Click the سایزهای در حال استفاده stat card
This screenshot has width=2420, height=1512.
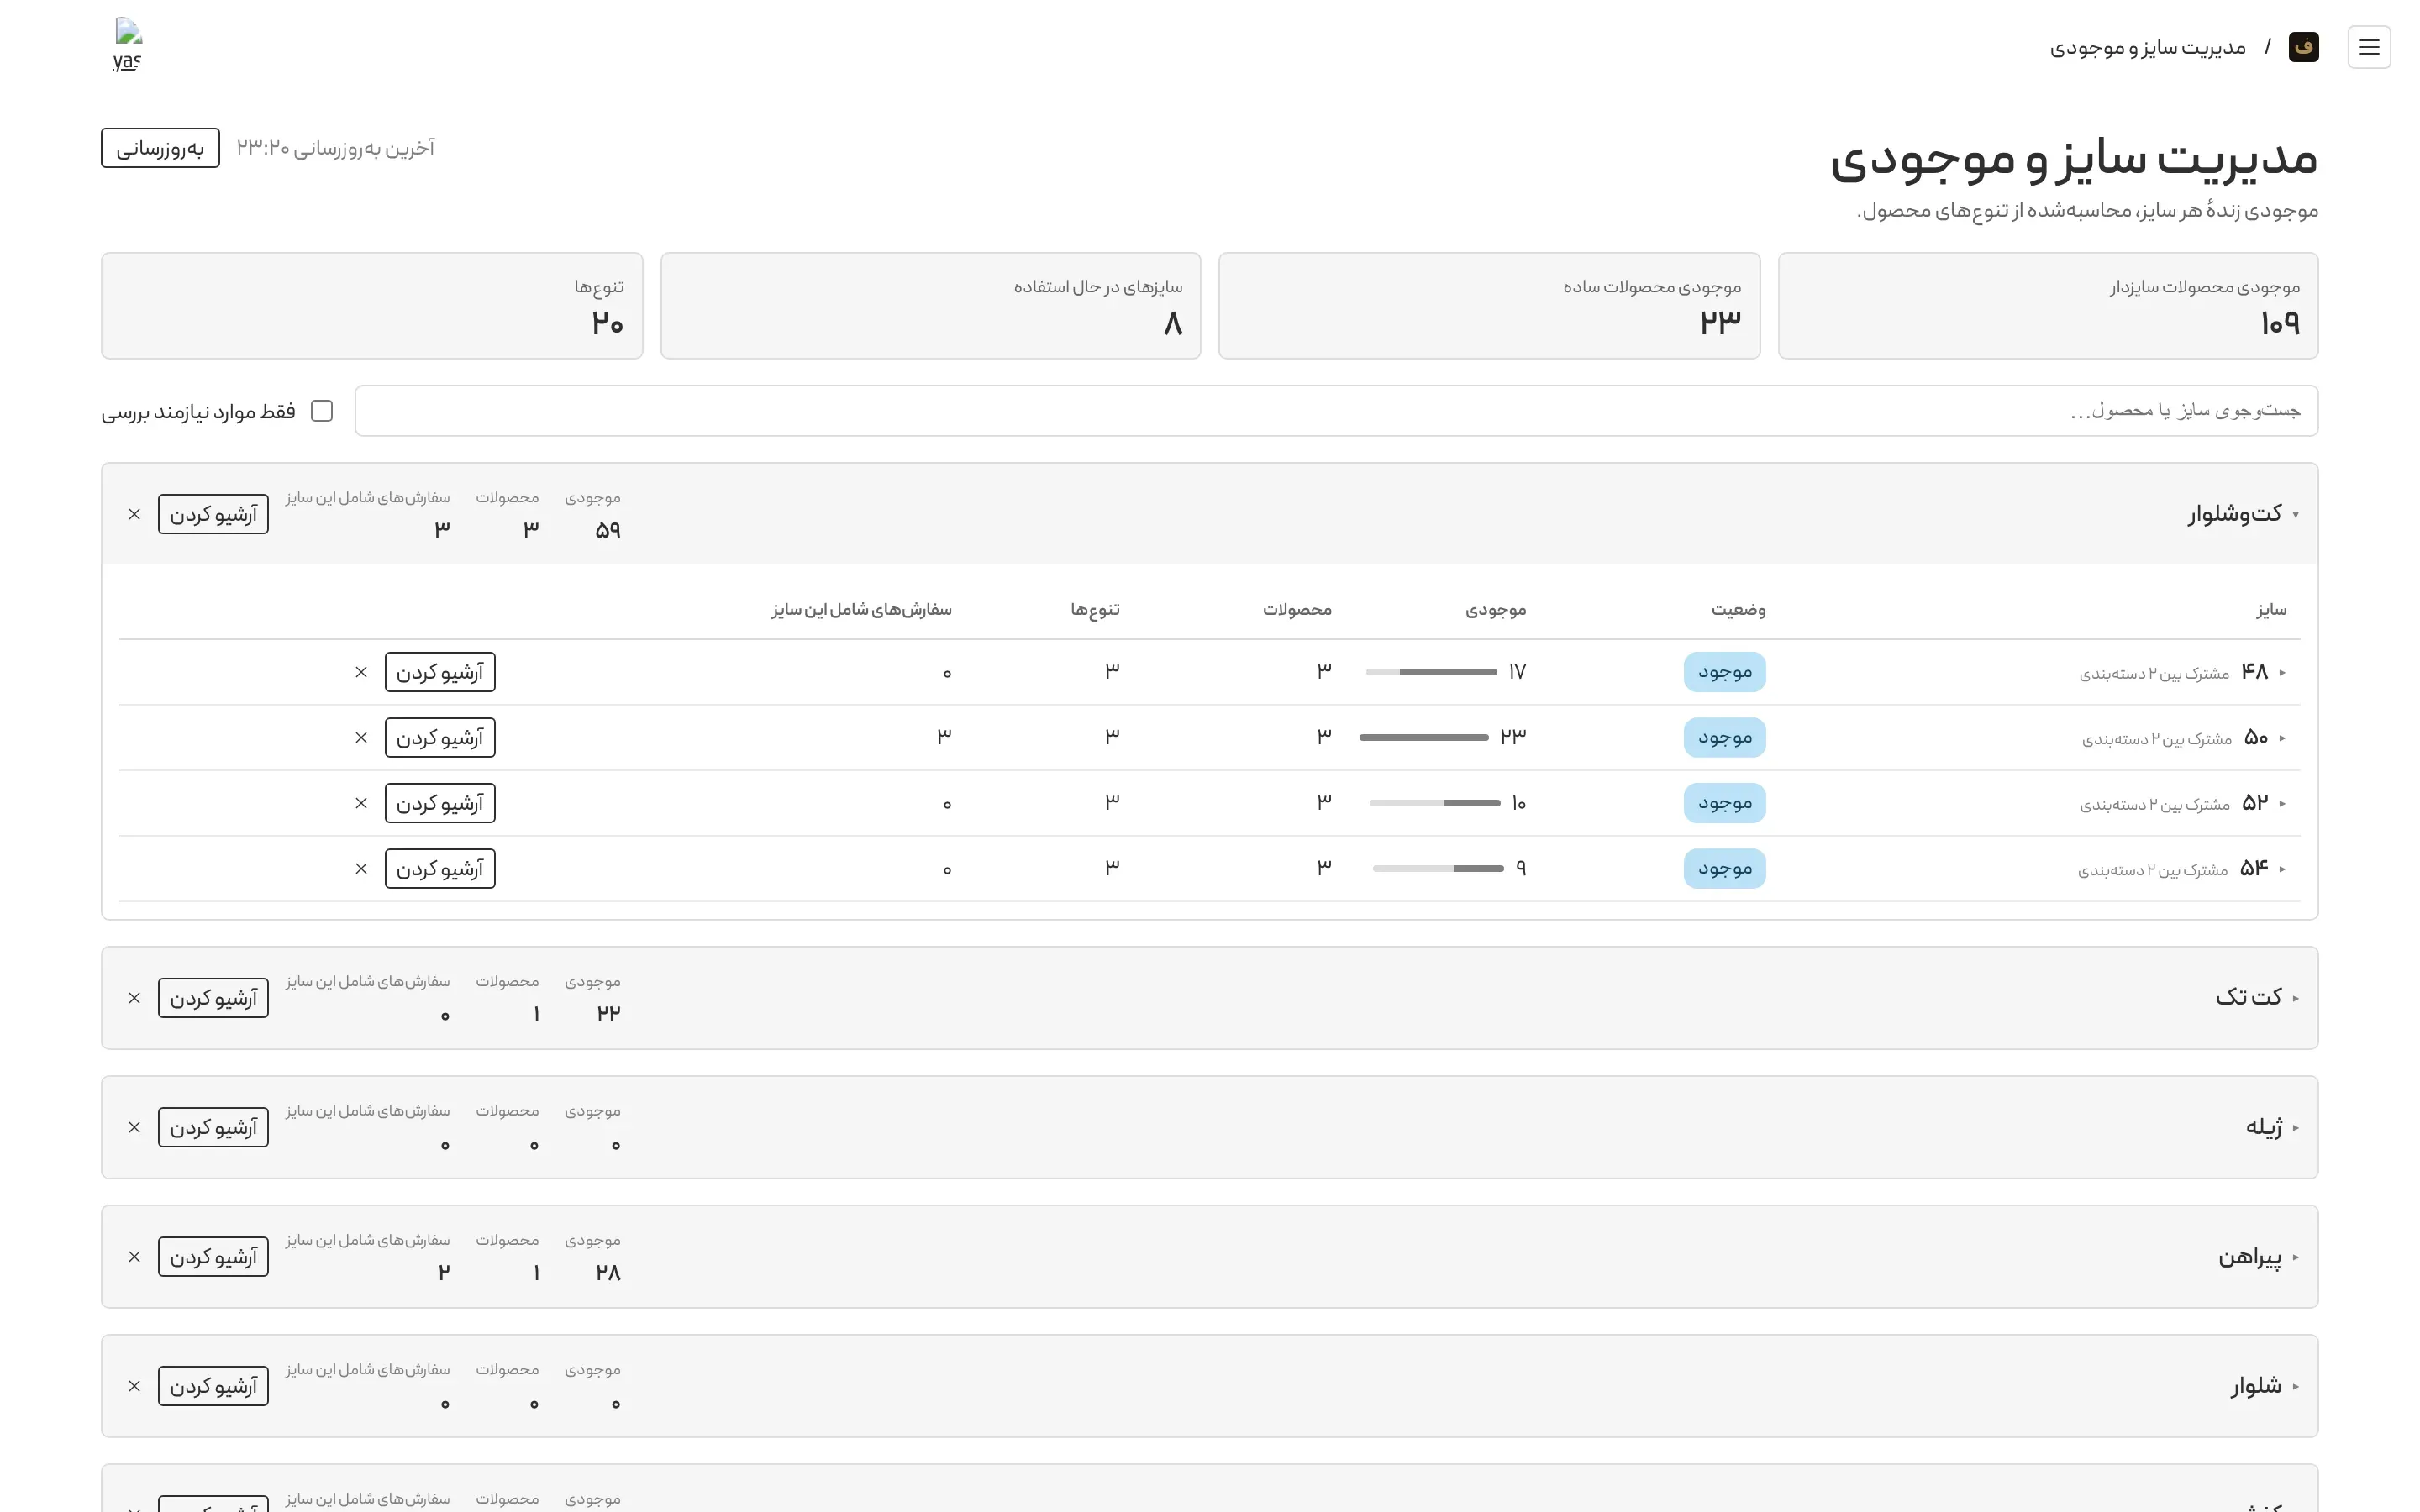(931, 305)
